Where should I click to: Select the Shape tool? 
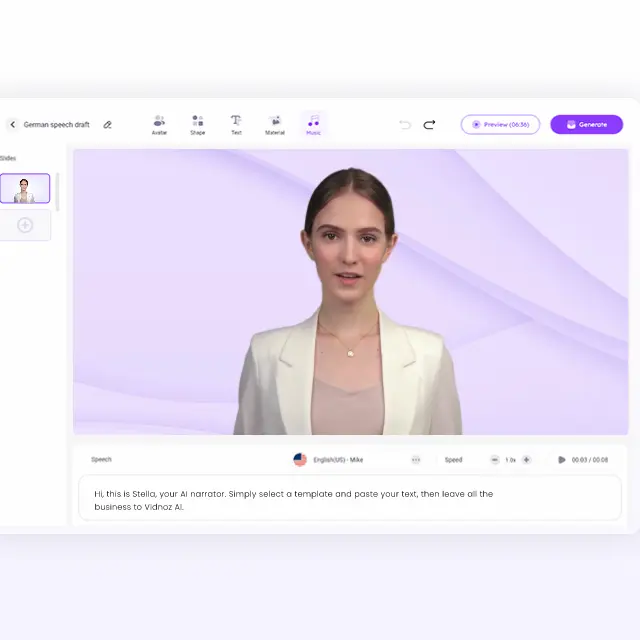pos(197,124)
